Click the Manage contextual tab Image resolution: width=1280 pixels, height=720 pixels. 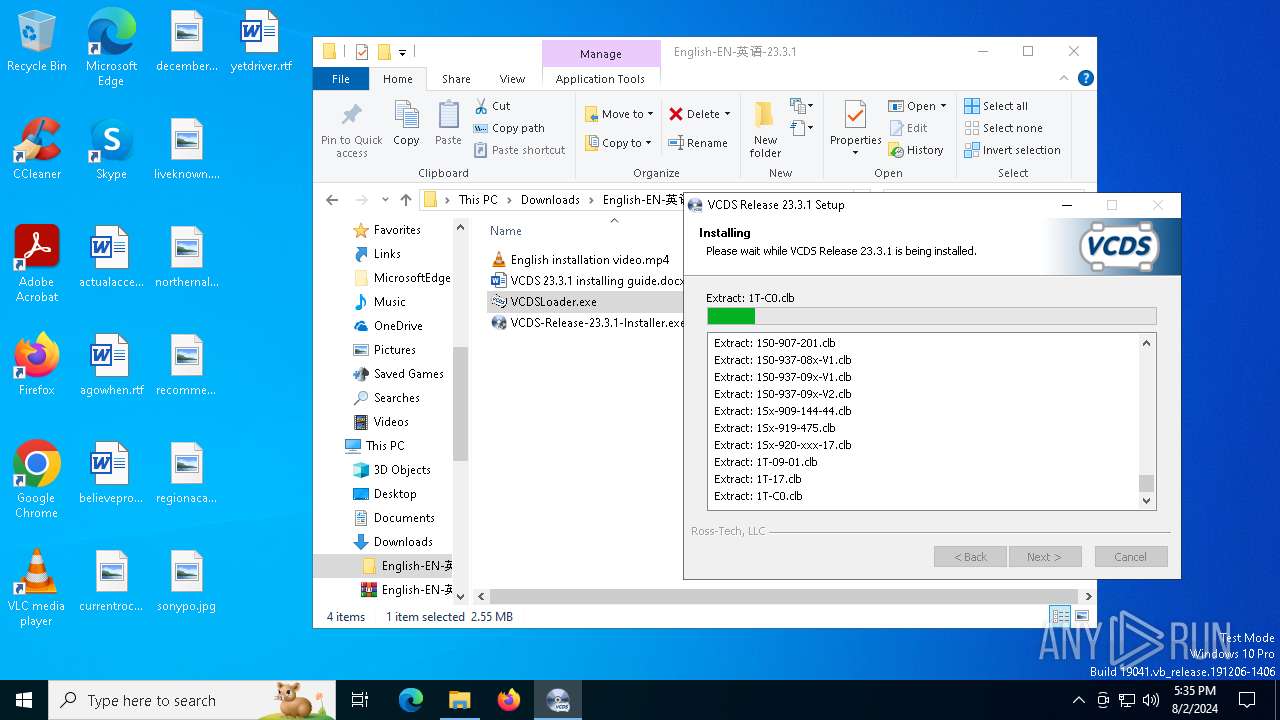pos(600,54)
